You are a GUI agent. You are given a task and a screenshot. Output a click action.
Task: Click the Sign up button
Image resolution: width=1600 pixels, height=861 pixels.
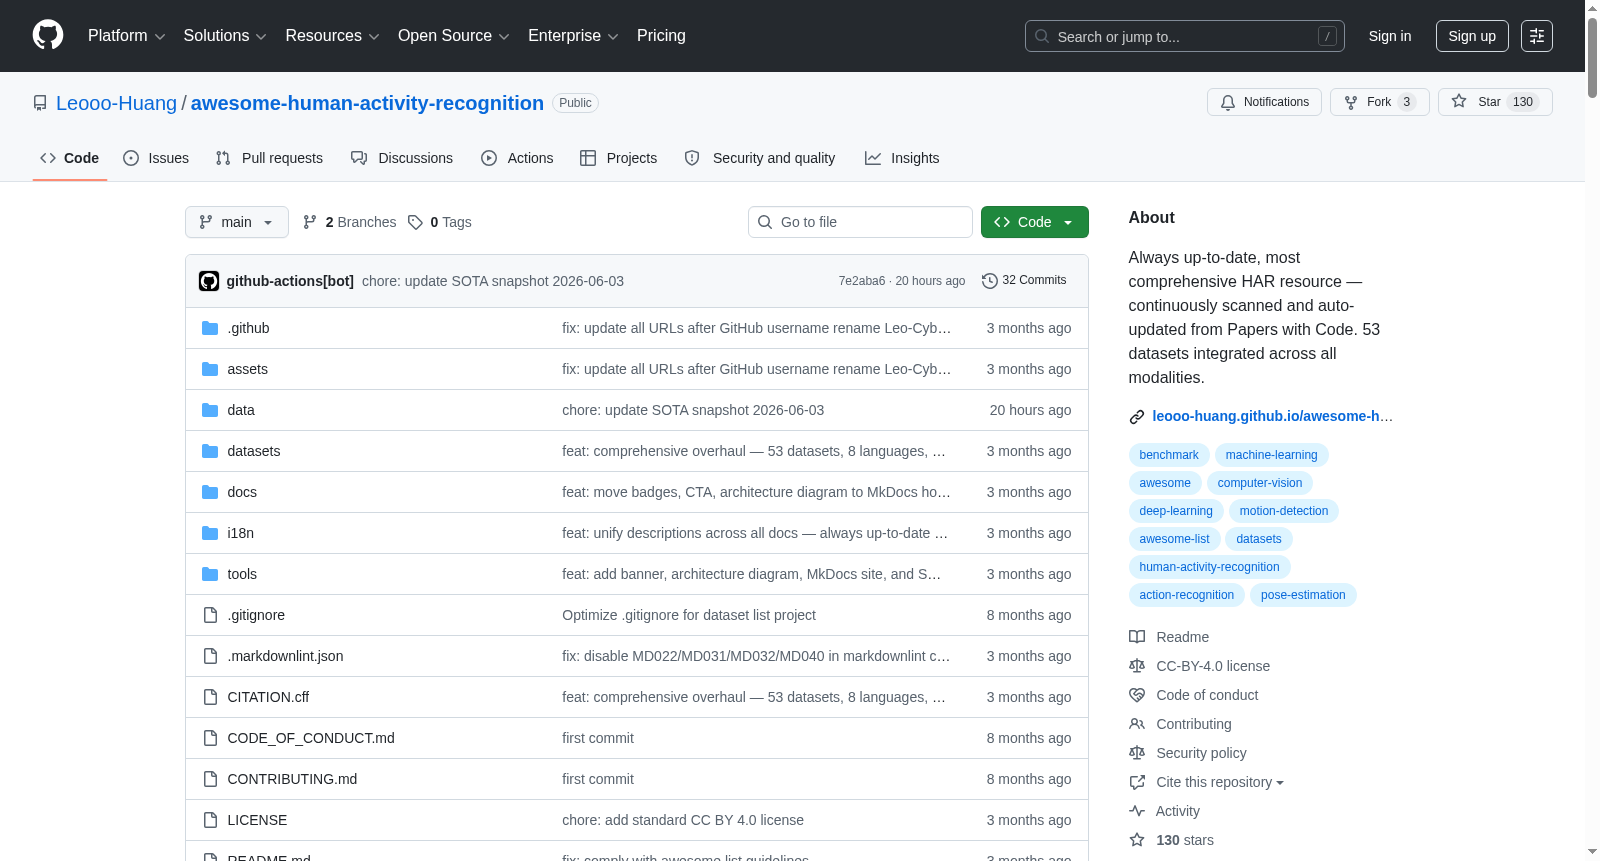[x=1472, y=36]
